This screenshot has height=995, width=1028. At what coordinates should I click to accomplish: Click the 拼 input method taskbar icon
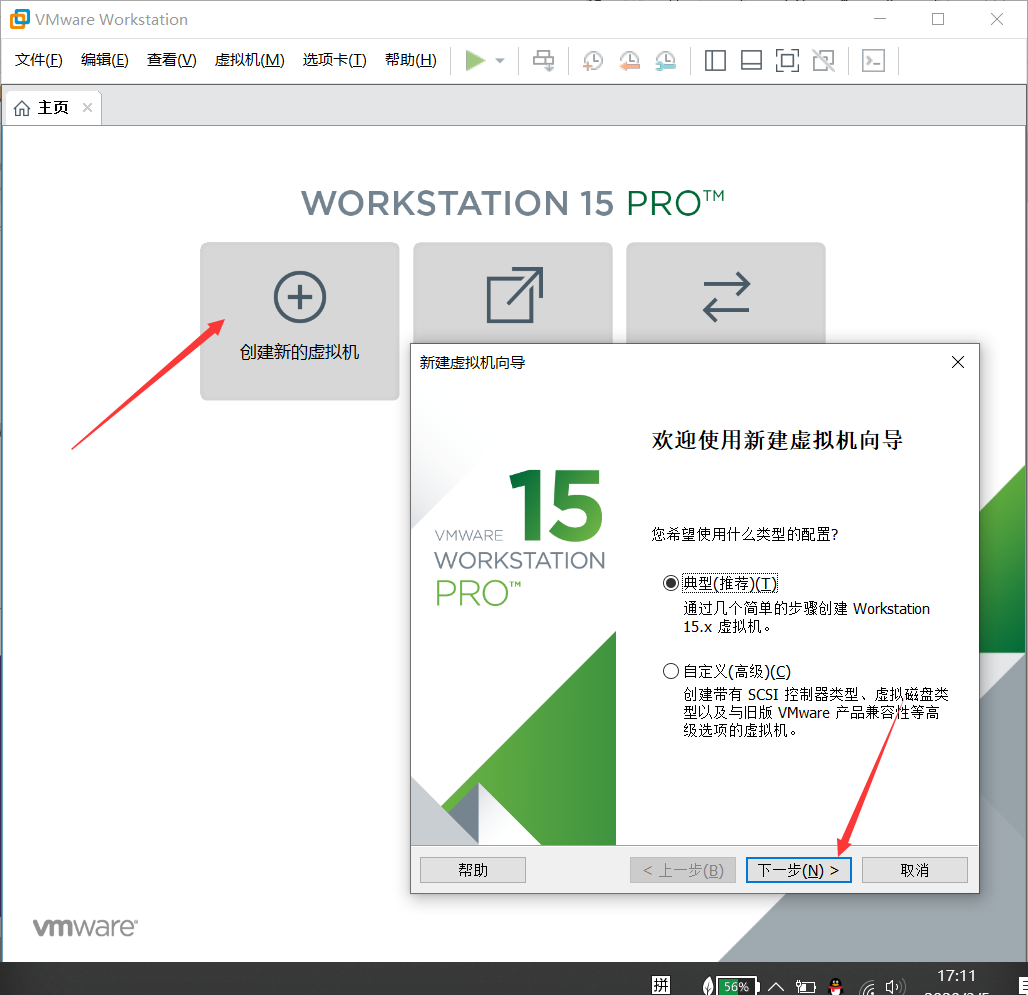point(661,985)
